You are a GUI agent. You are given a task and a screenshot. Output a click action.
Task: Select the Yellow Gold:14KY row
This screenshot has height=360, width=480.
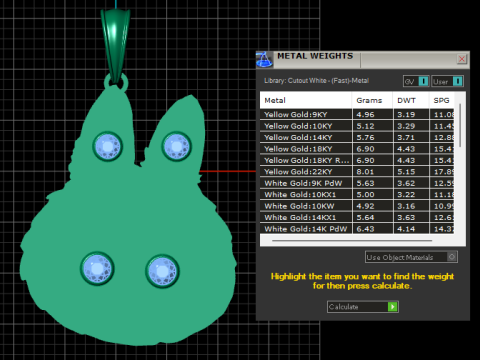coord(357,137)
